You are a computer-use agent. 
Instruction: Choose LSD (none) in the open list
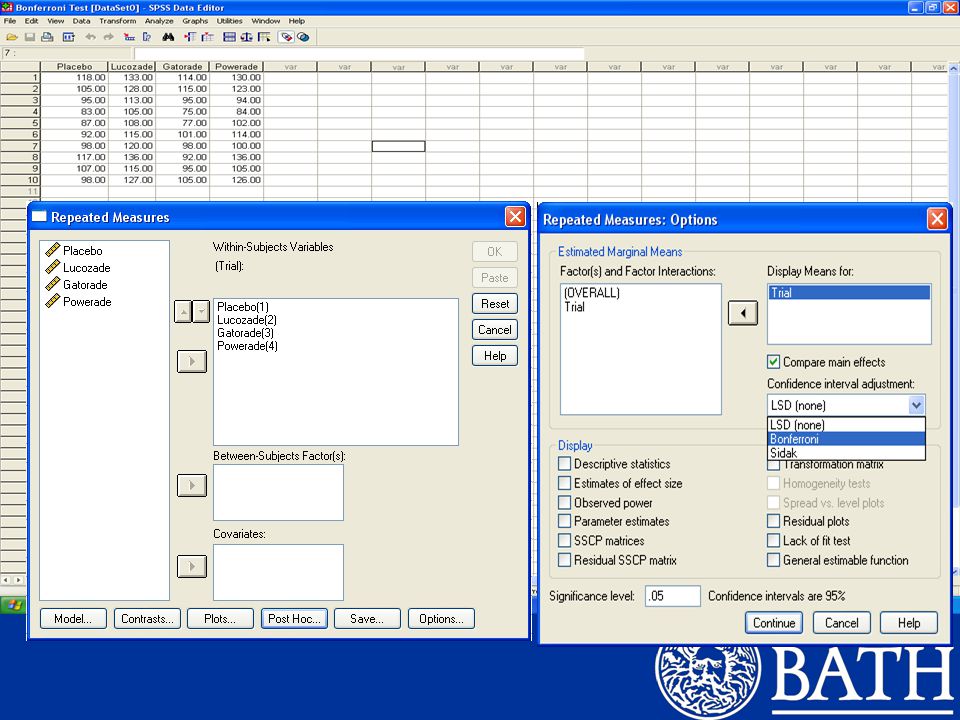coord(846,425)
